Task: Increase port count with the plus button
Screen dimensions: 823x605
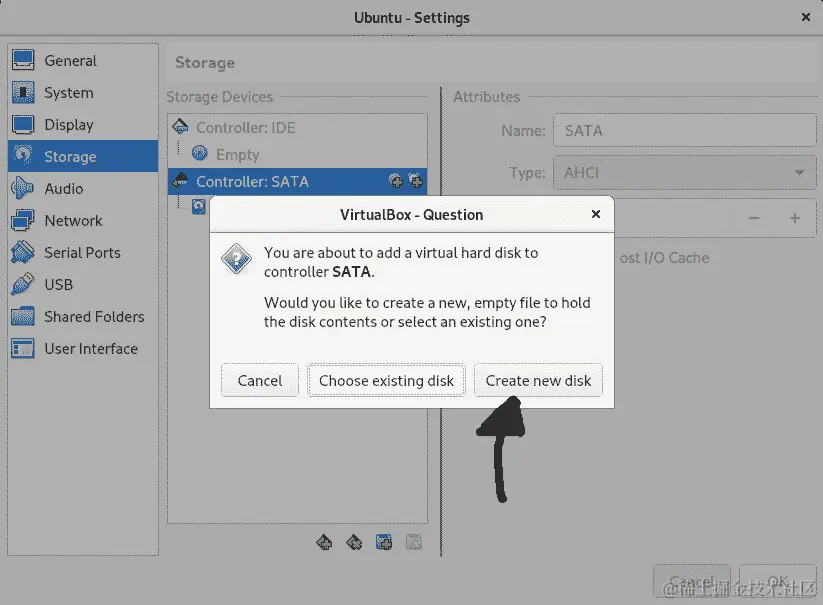Action: (795, 218)
